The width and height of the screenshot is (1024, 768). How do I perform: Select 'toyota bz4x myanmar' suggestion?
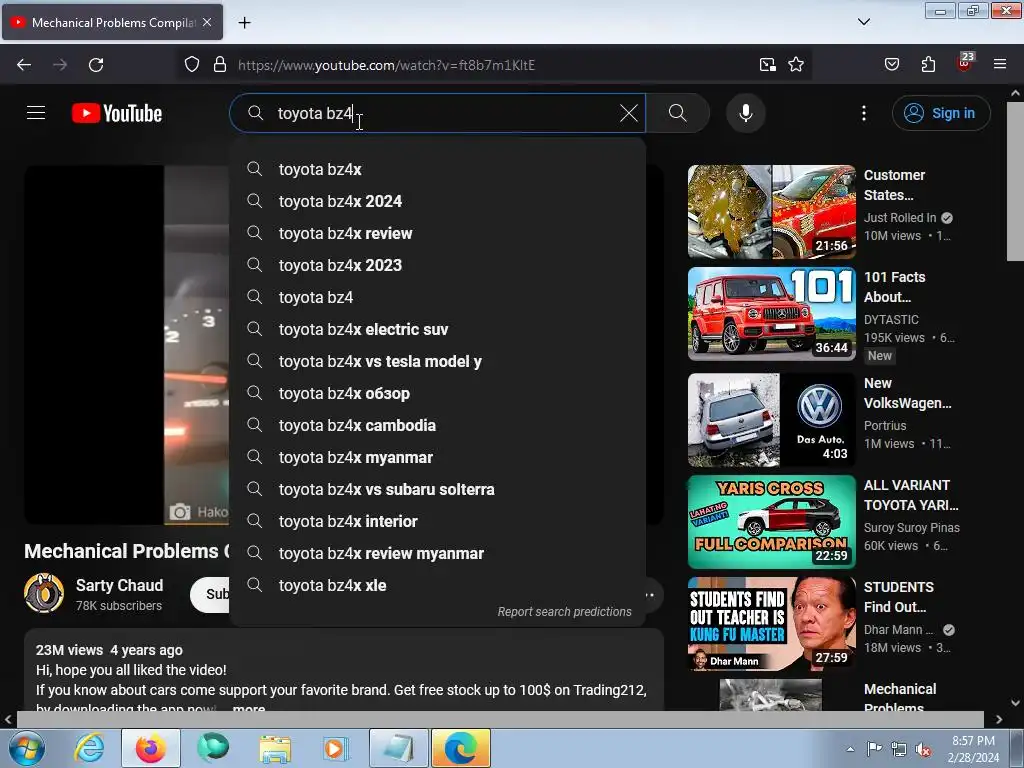coord(438,457)
